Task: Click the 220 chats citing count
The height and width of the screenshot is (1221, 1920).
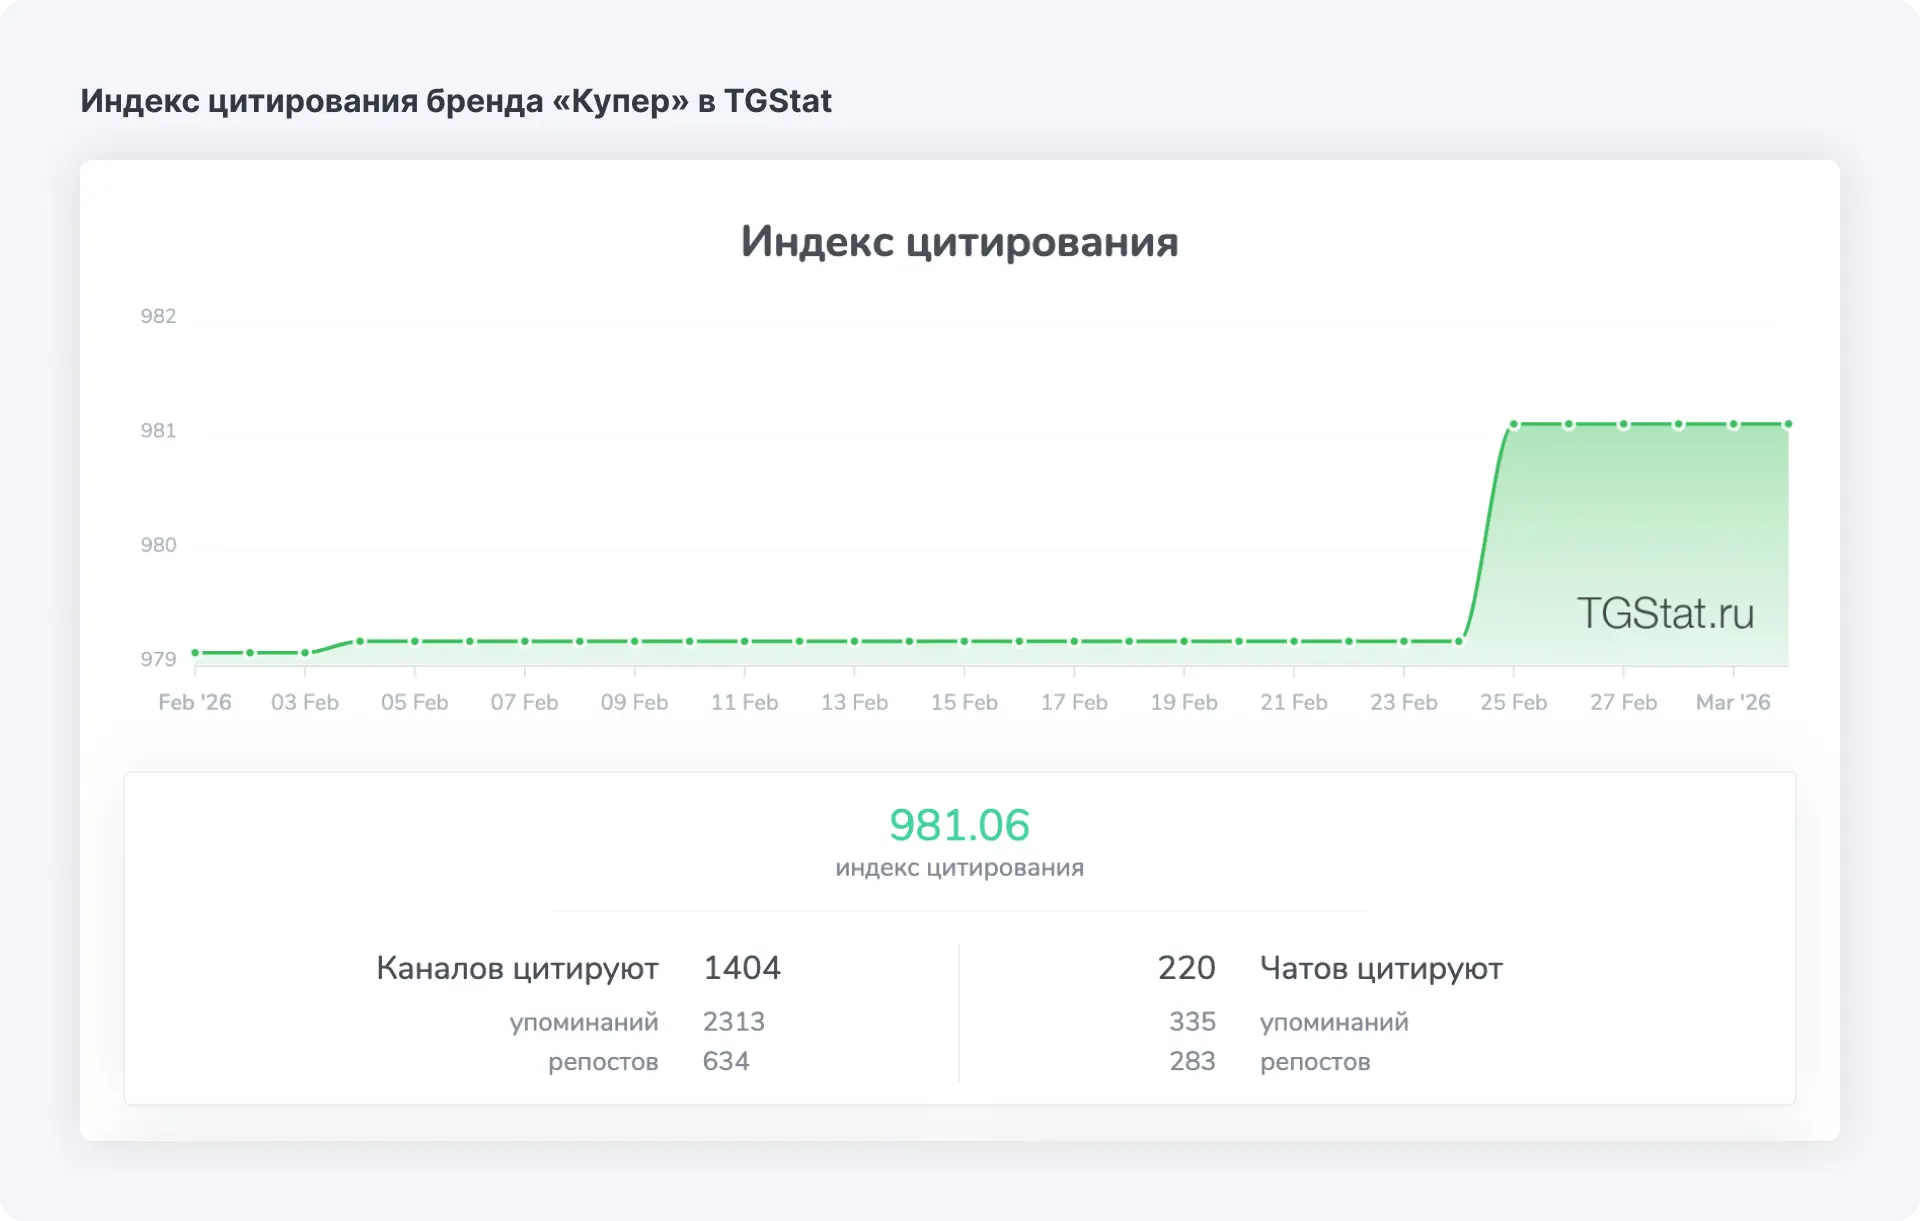Action: tap(1186, 967)
